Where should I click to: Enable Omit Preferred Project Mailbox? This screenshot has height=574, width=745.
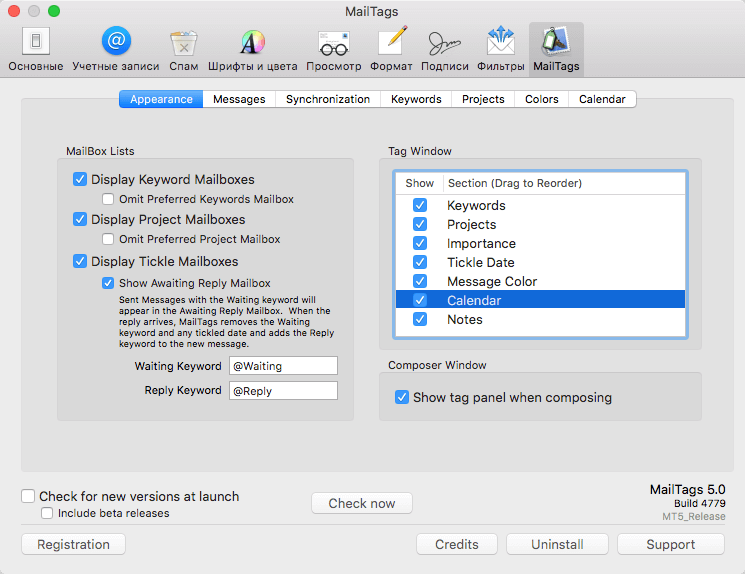[108, 239]
